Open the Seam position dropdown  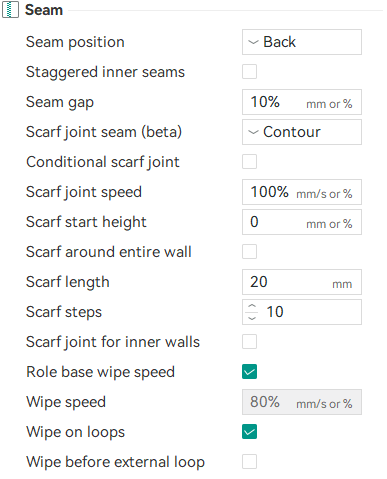[302, 42]
